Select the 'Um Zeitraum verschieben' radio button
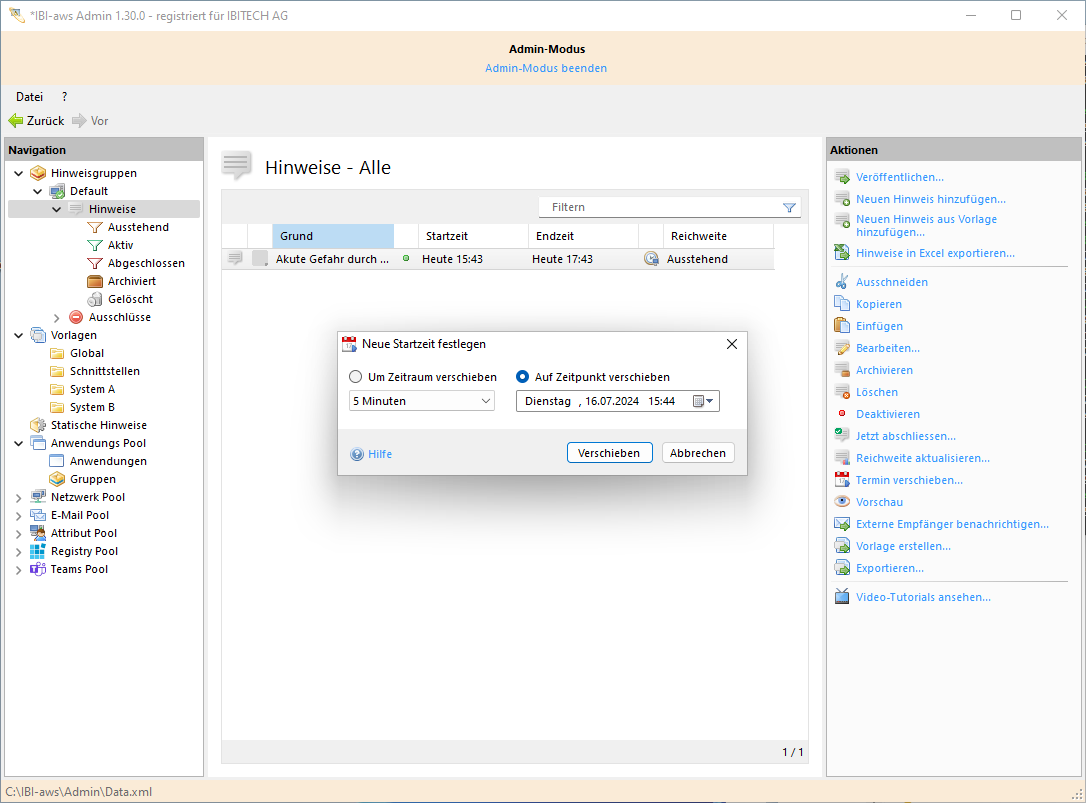 (x=356, y=377)
